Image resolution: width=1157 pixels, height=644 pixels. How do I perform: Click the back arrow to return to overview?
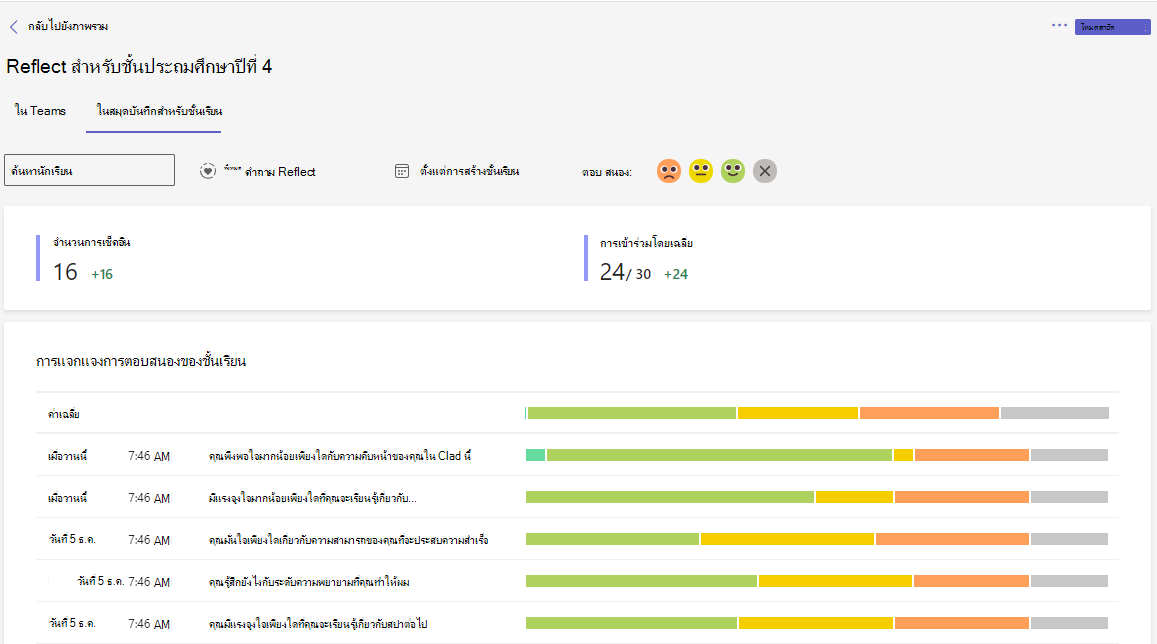[13, 27]
